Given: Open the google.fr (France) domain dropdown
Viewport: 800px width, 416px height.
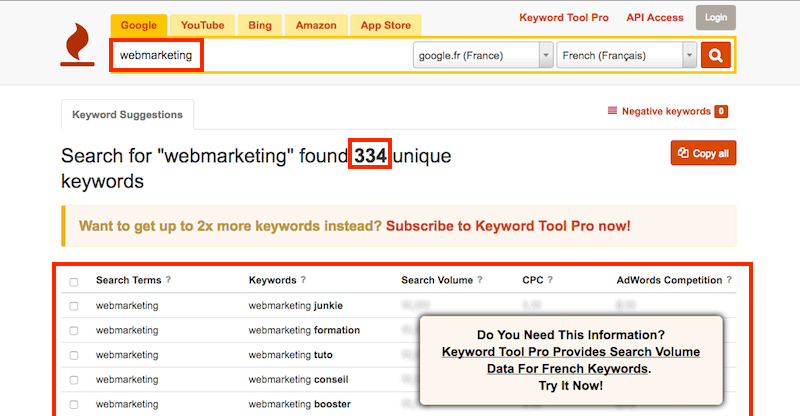Looking at the screenshot, I should [x=483, y=55].
